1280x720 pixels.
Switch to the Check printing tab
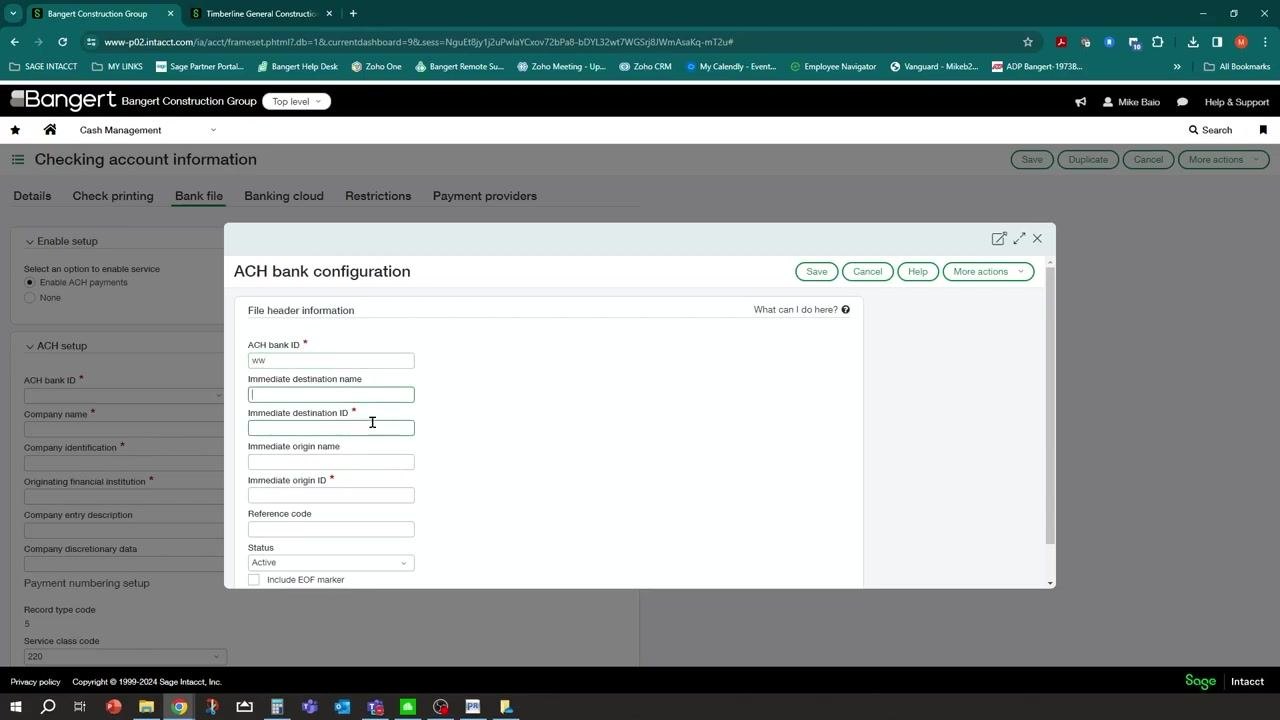(x=113, y=196)
